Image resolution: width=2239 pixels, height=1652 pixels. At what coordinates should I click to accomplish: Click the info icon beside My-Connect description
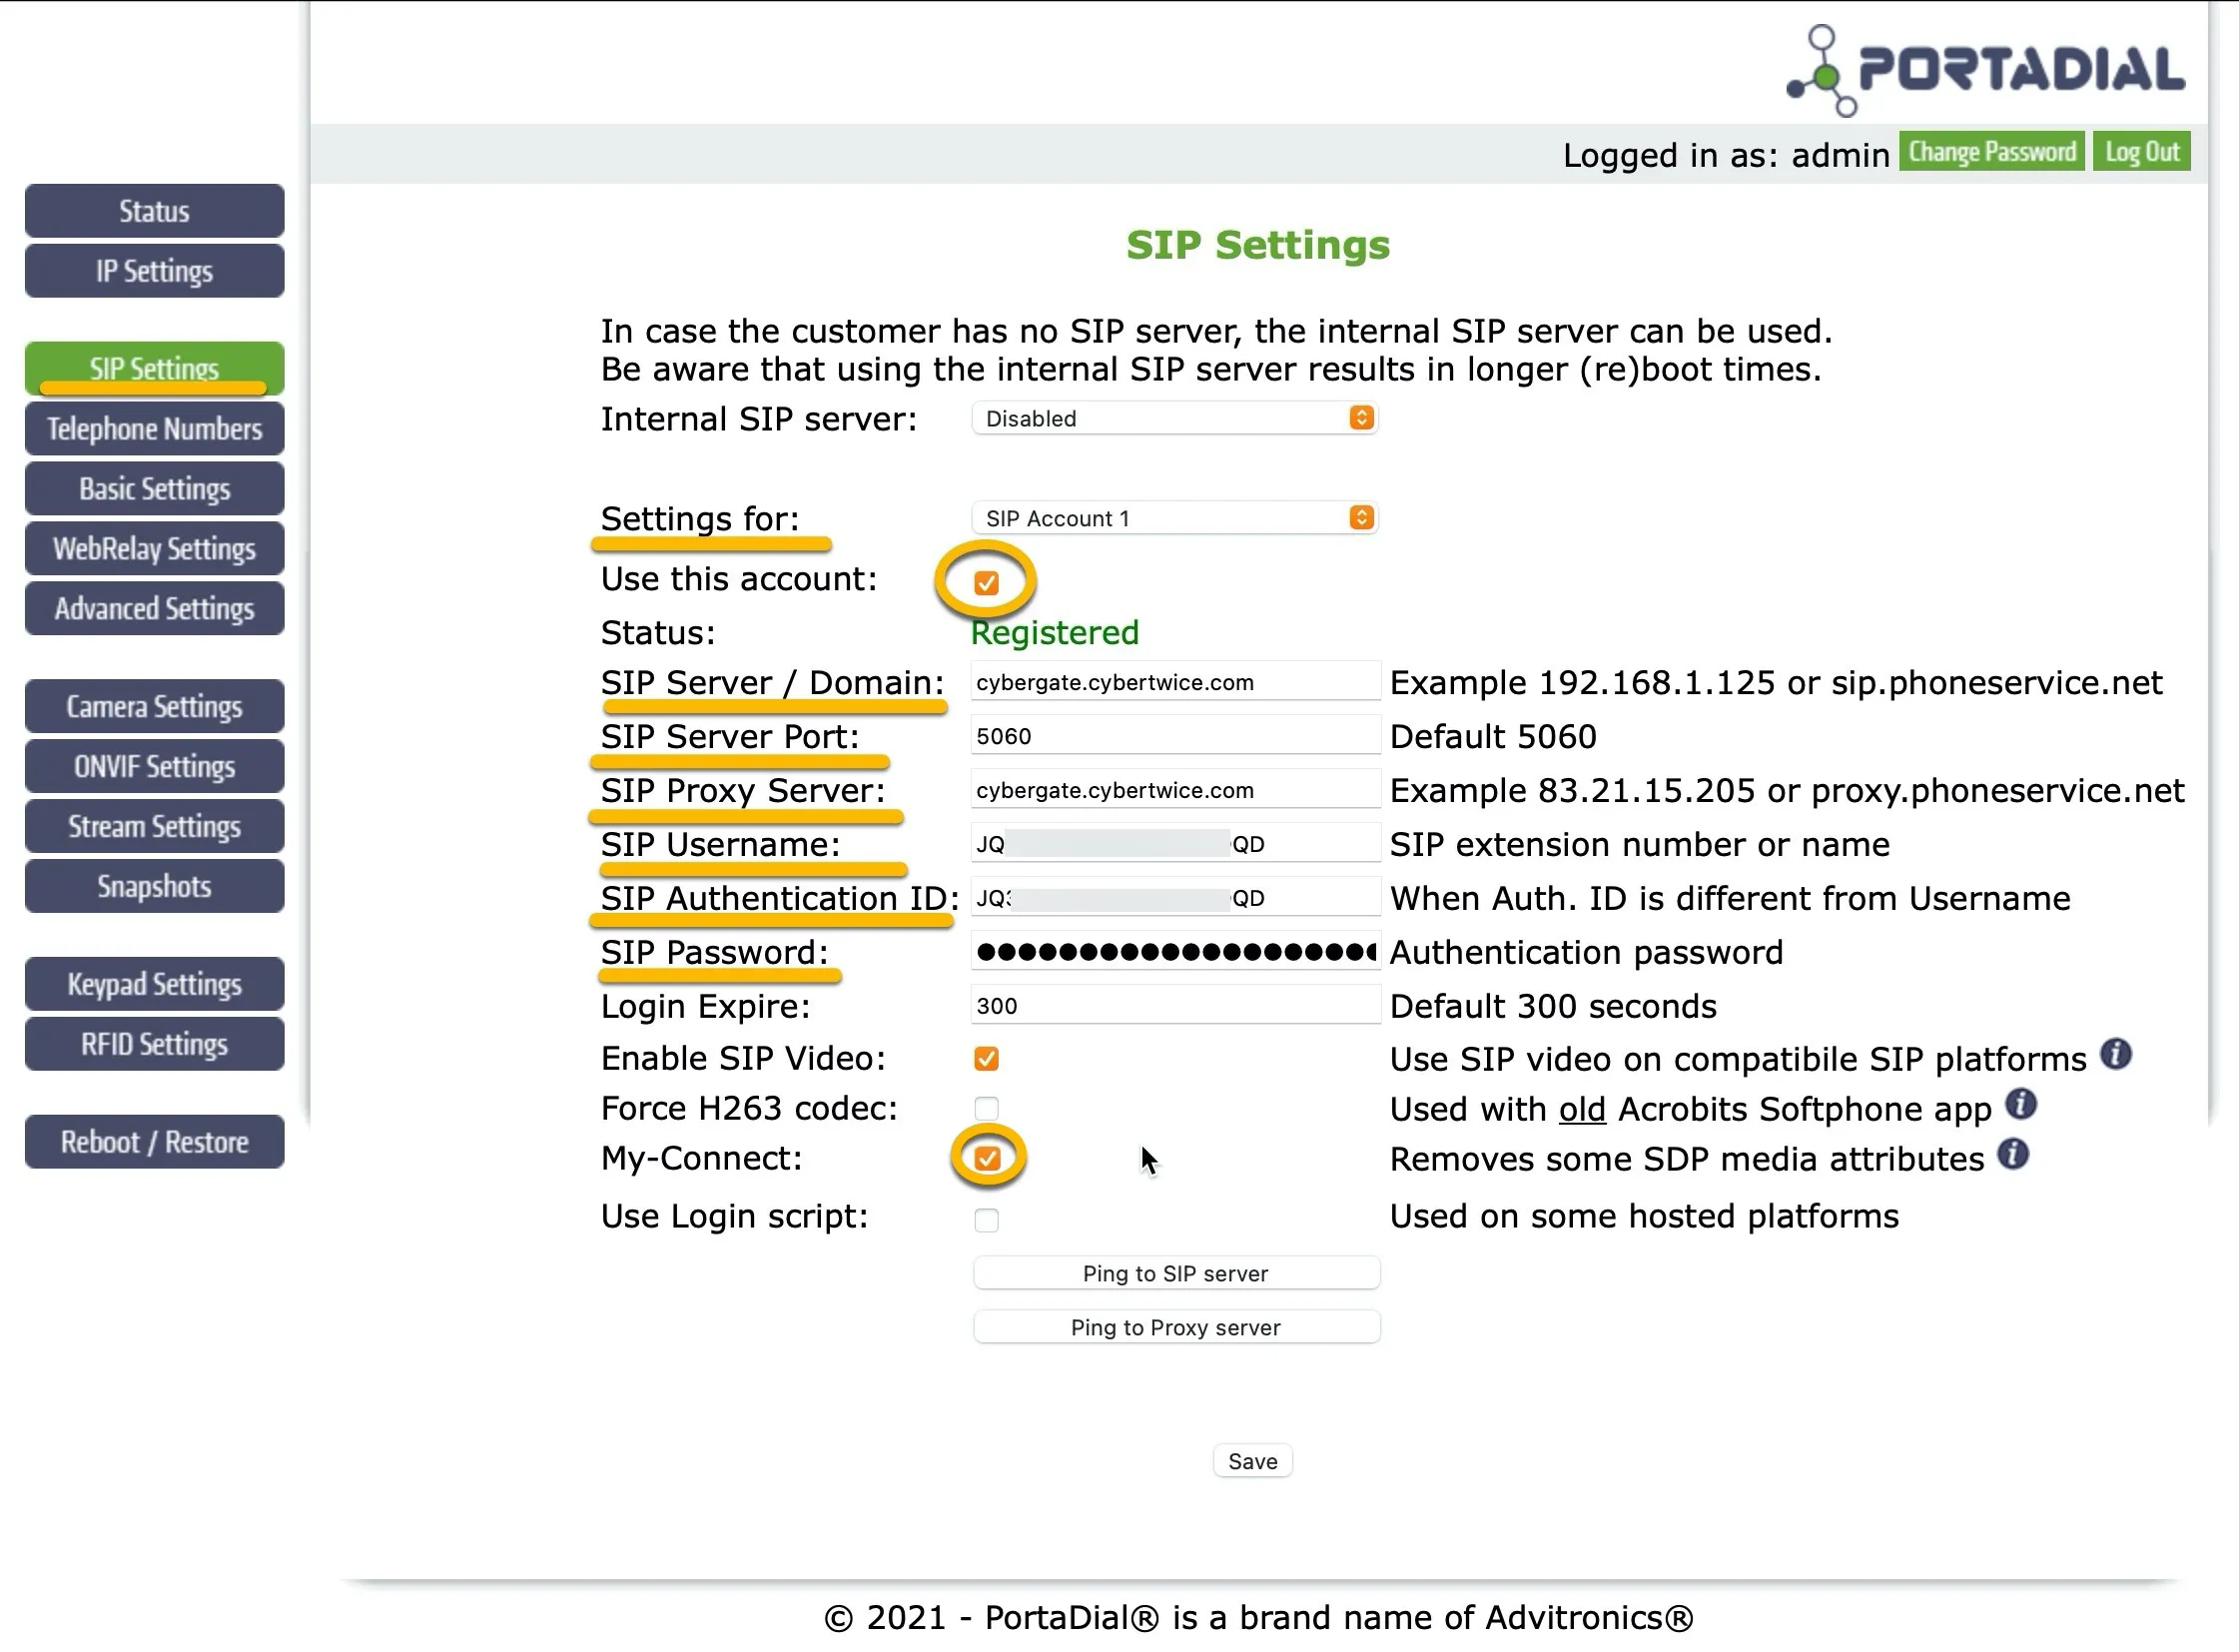tap(2013, 1155)
